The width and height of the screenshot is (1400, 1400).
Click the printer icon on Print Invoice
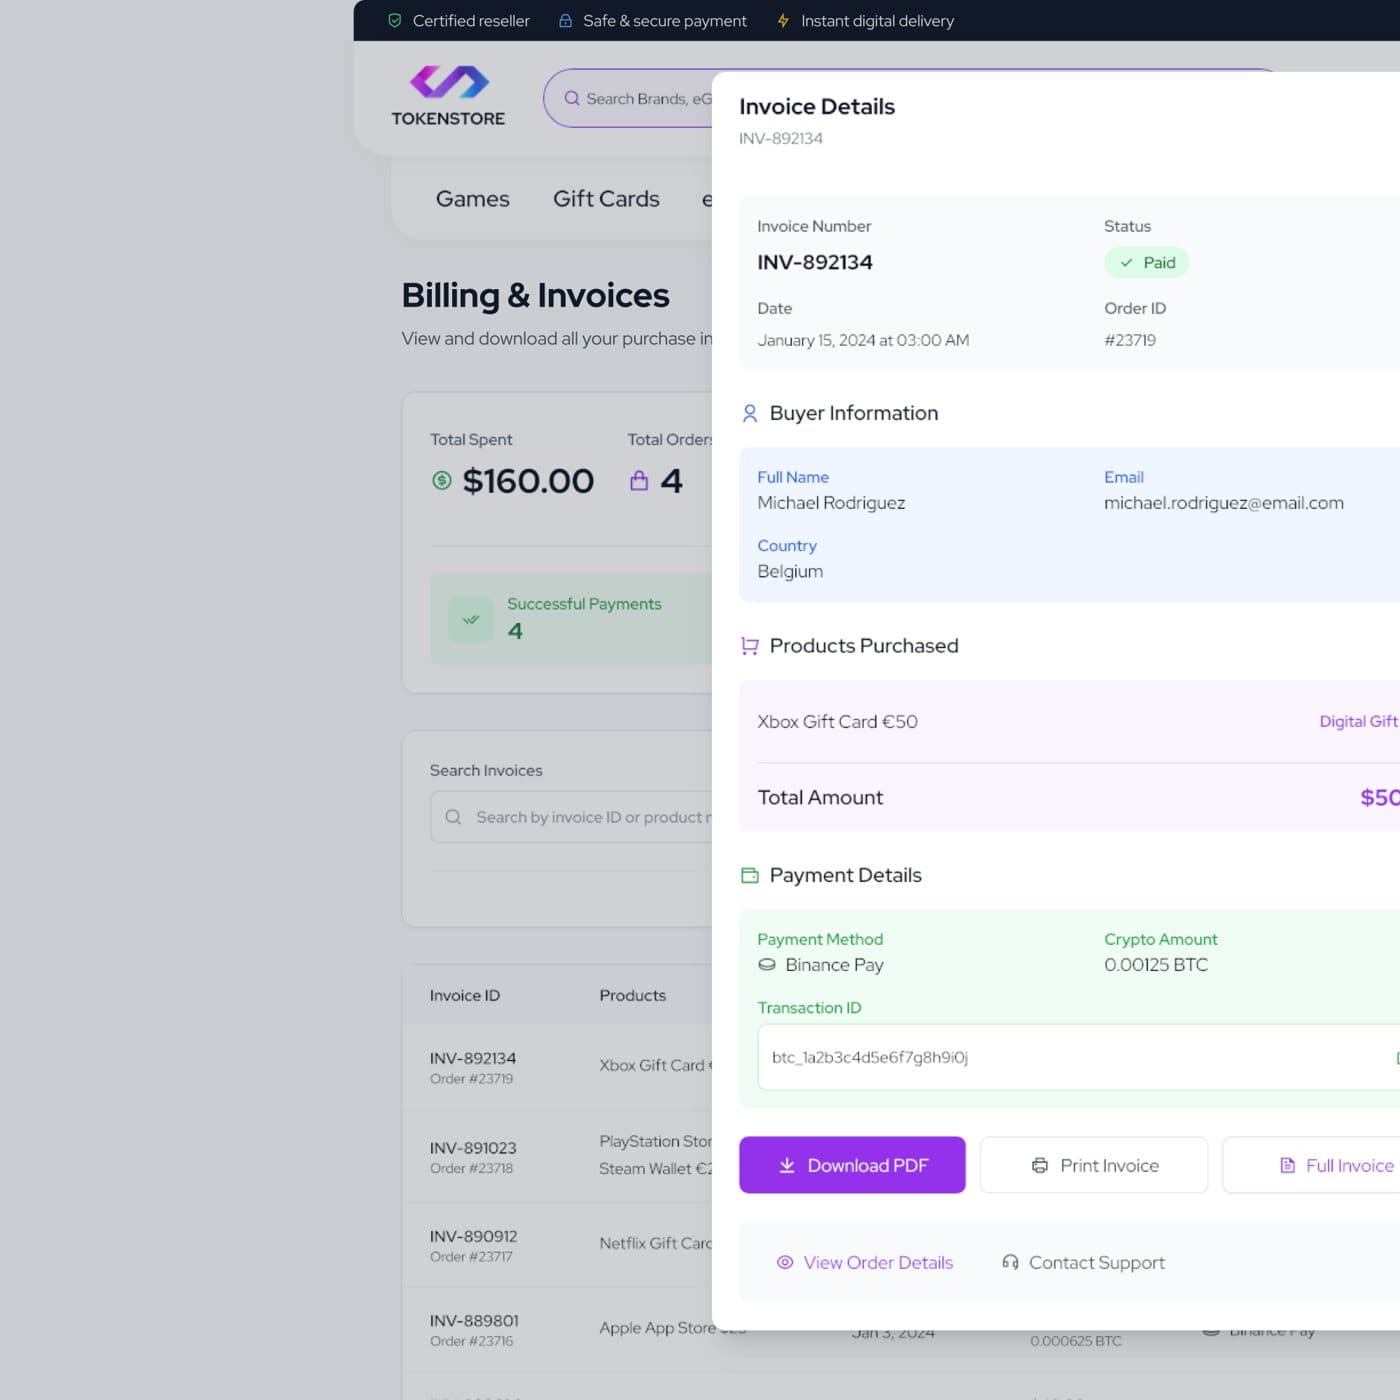(x=1040, y=1165)
